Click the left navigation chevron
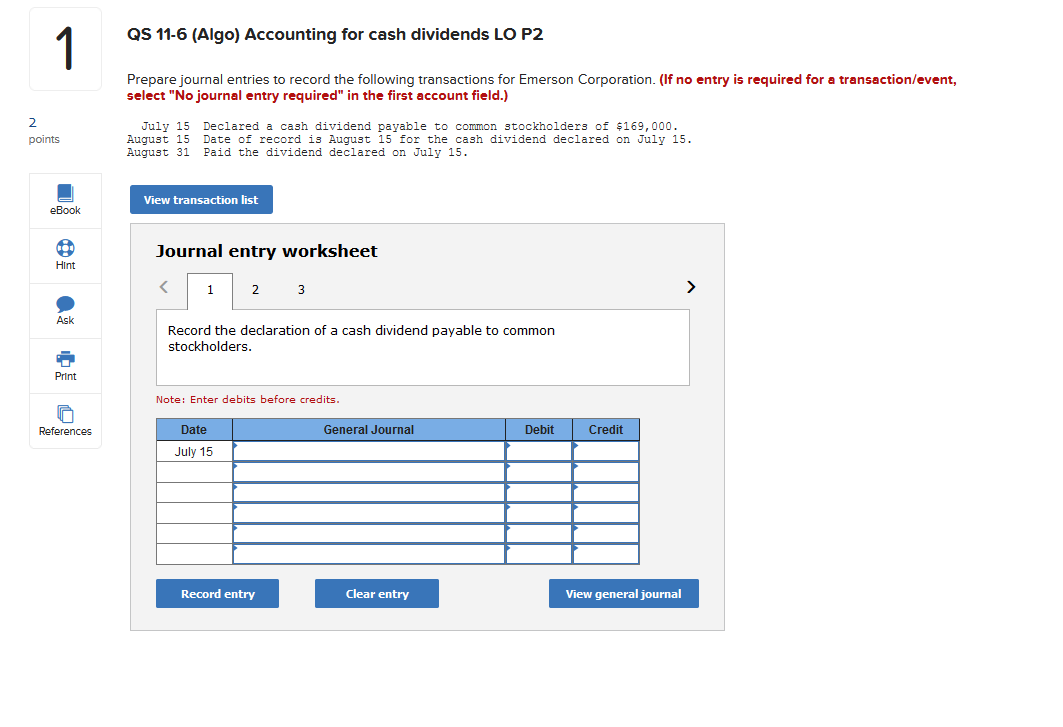Viewport: 1063px width, 727px height. 163,286
